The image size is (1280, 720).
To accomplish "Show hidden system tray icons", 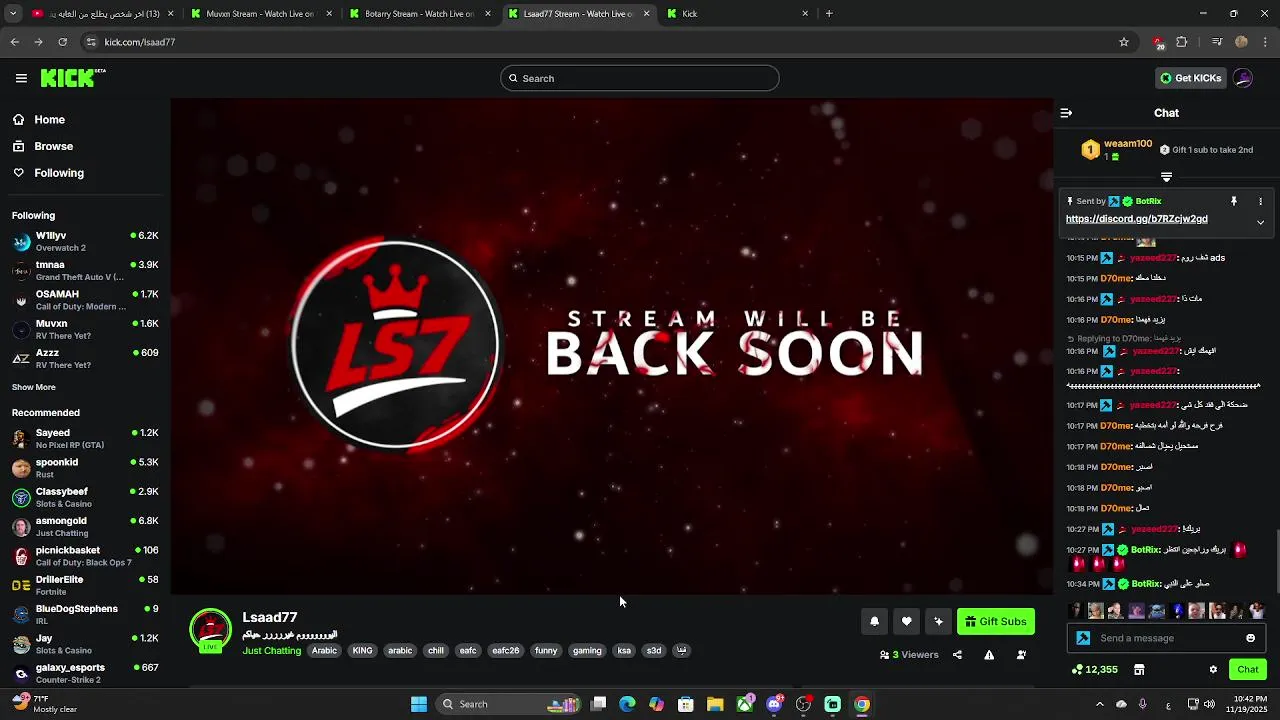I will 1100,704.
